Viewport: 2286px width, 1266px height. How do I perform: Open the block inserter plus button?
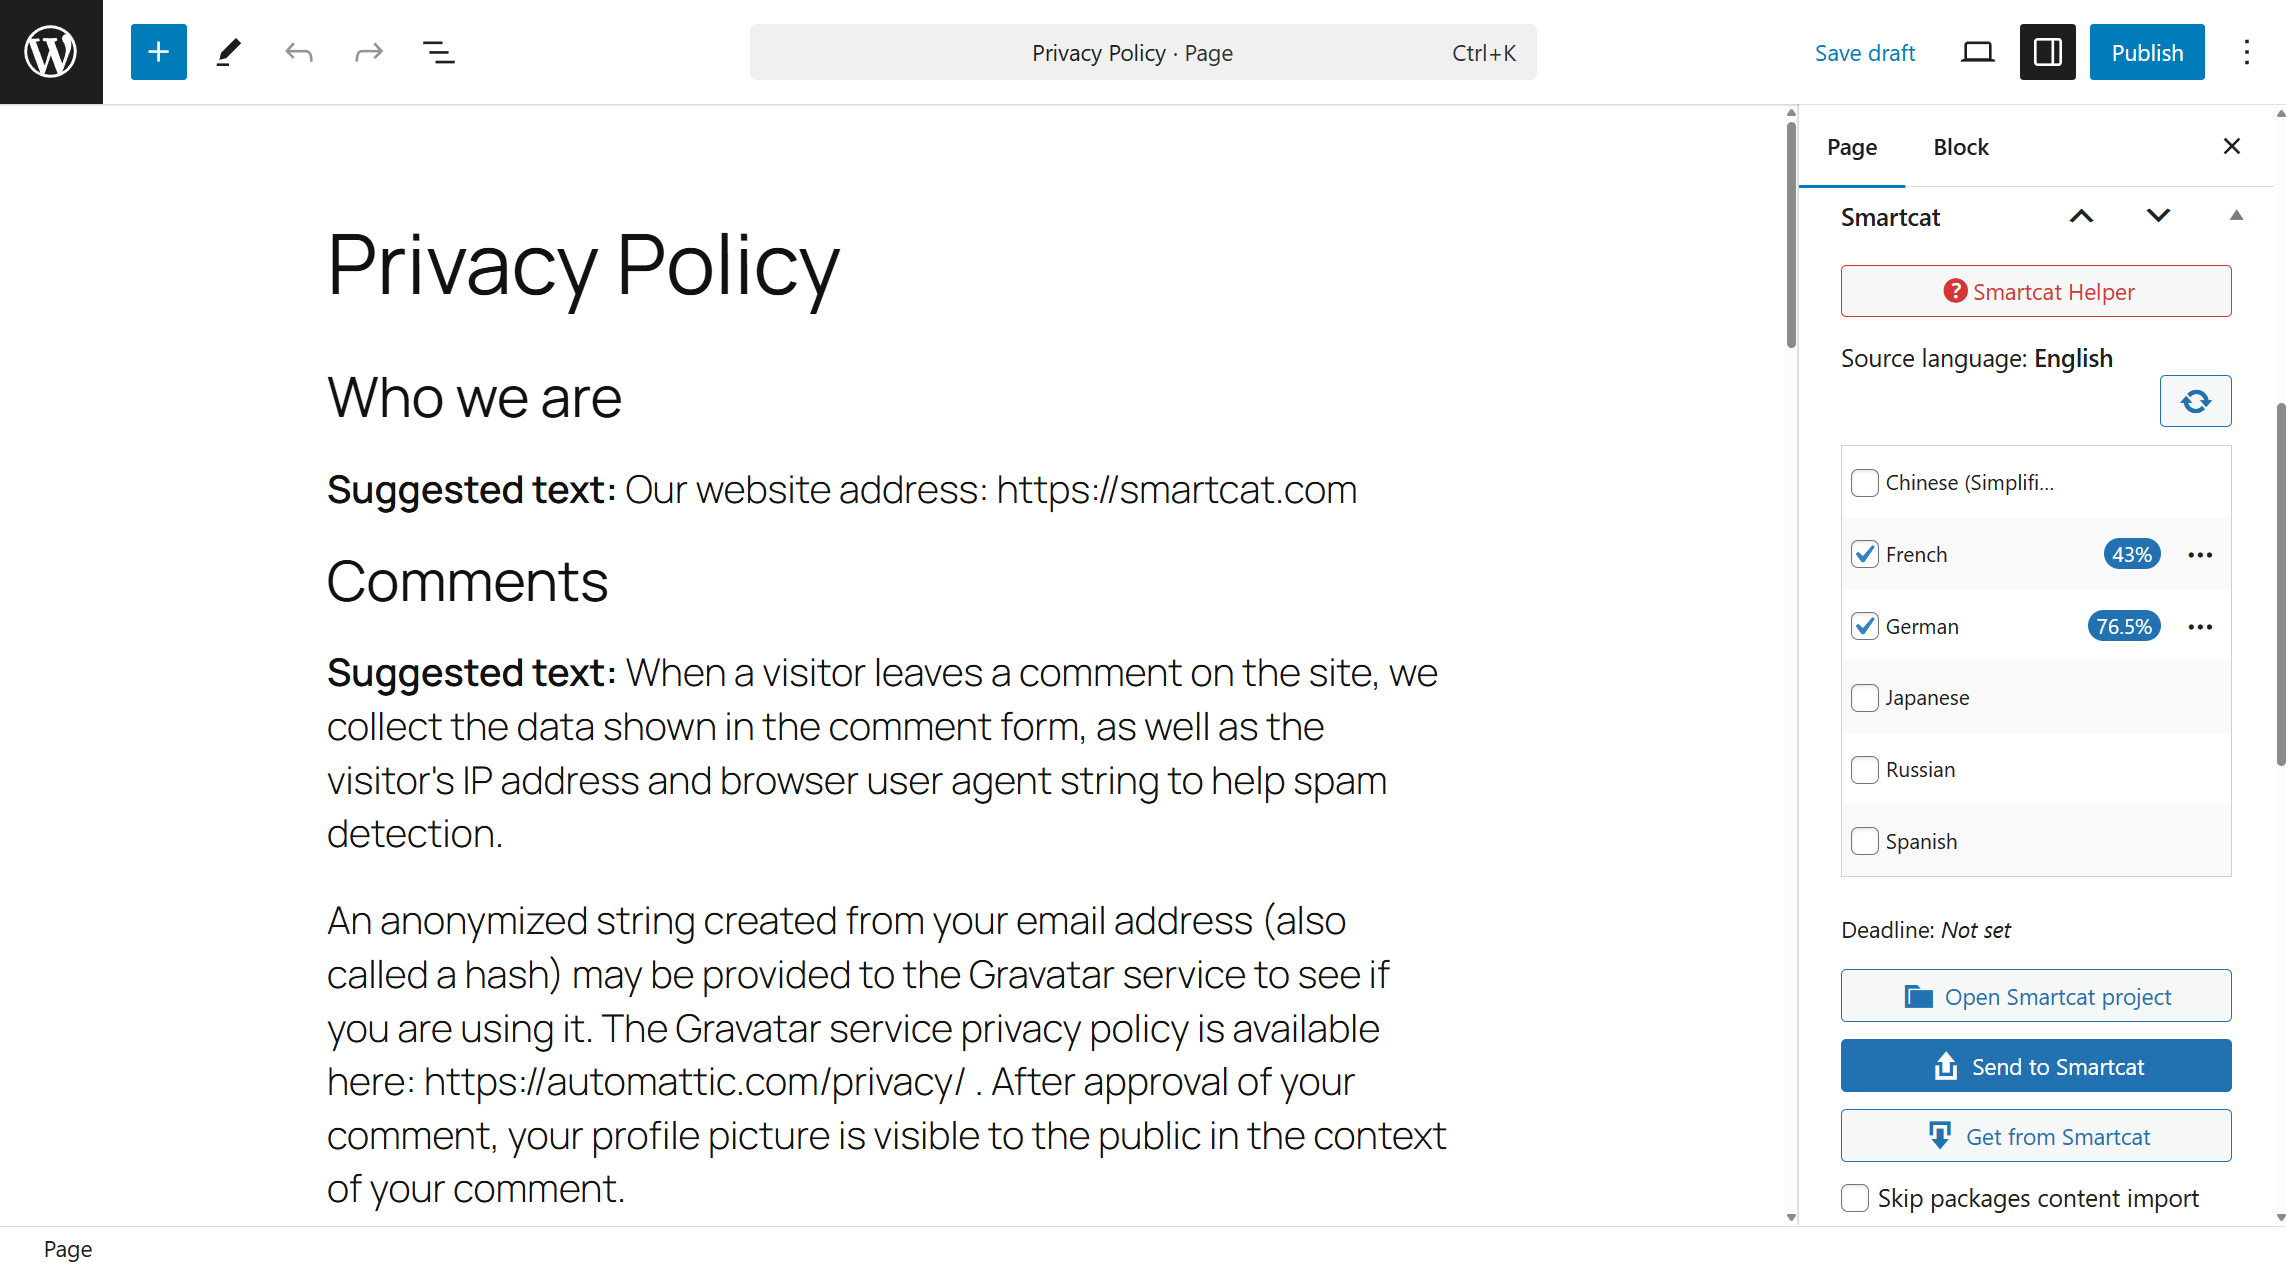pyautogui.click(x=158, y=52)
